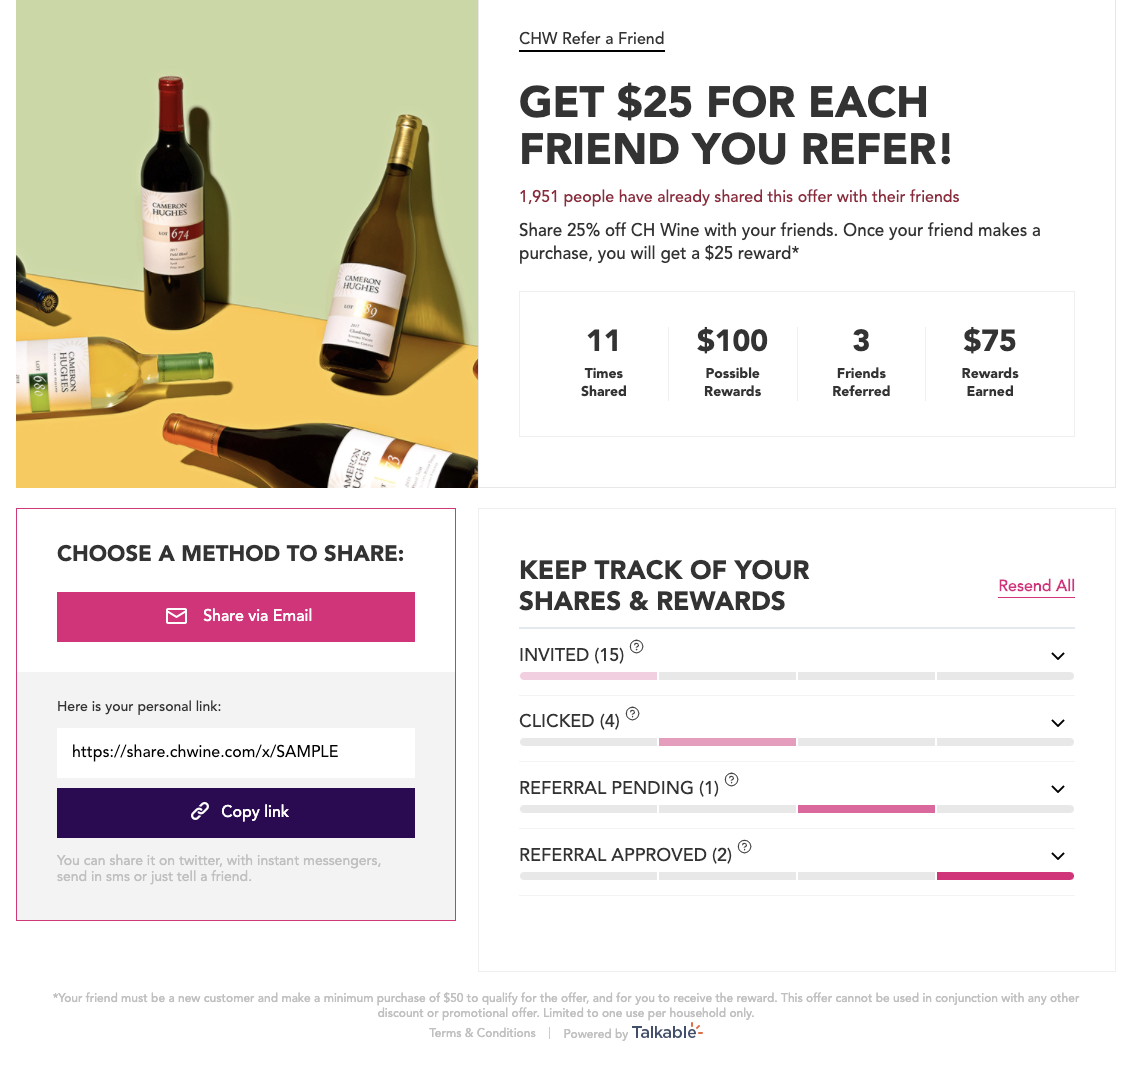Open the help tooltip for REFERRAL PENDING (1)

point(731,779)
